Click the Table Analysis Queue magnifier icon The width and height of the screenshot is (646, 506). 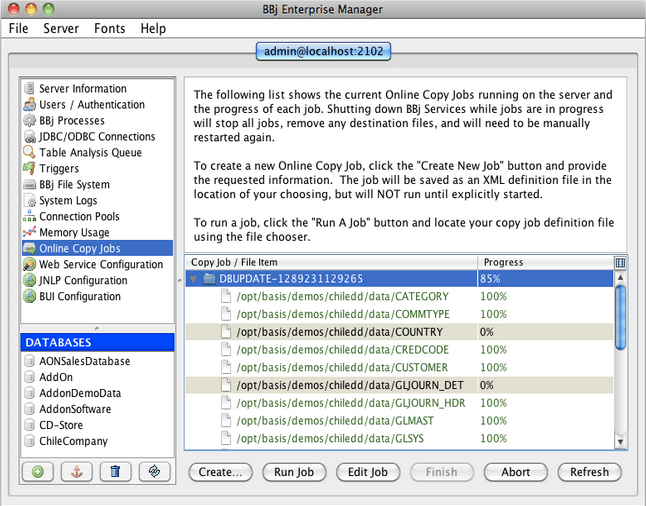29,152
